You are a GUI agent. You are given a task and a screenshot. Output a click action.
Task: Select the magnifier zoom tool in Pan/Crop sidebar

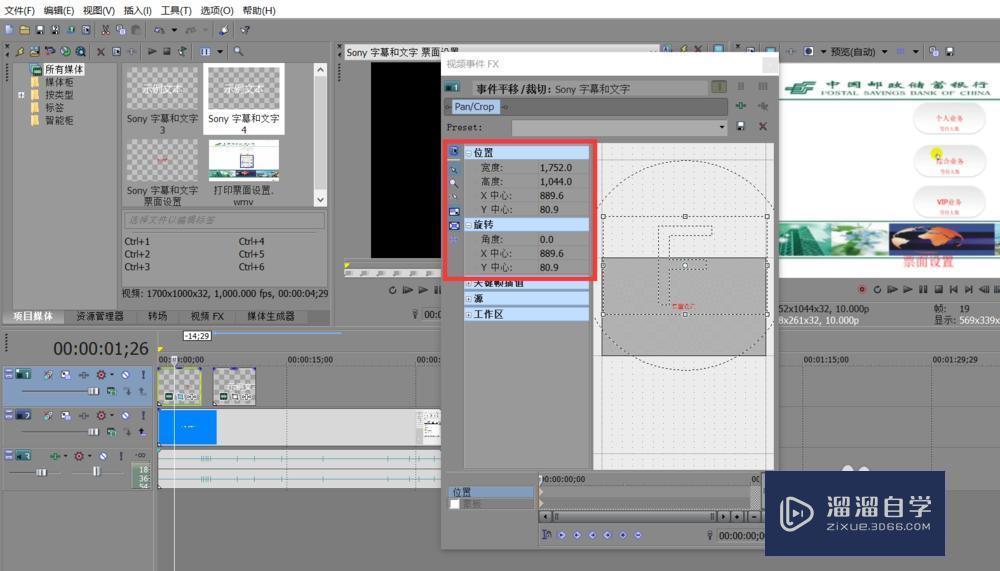454,184
